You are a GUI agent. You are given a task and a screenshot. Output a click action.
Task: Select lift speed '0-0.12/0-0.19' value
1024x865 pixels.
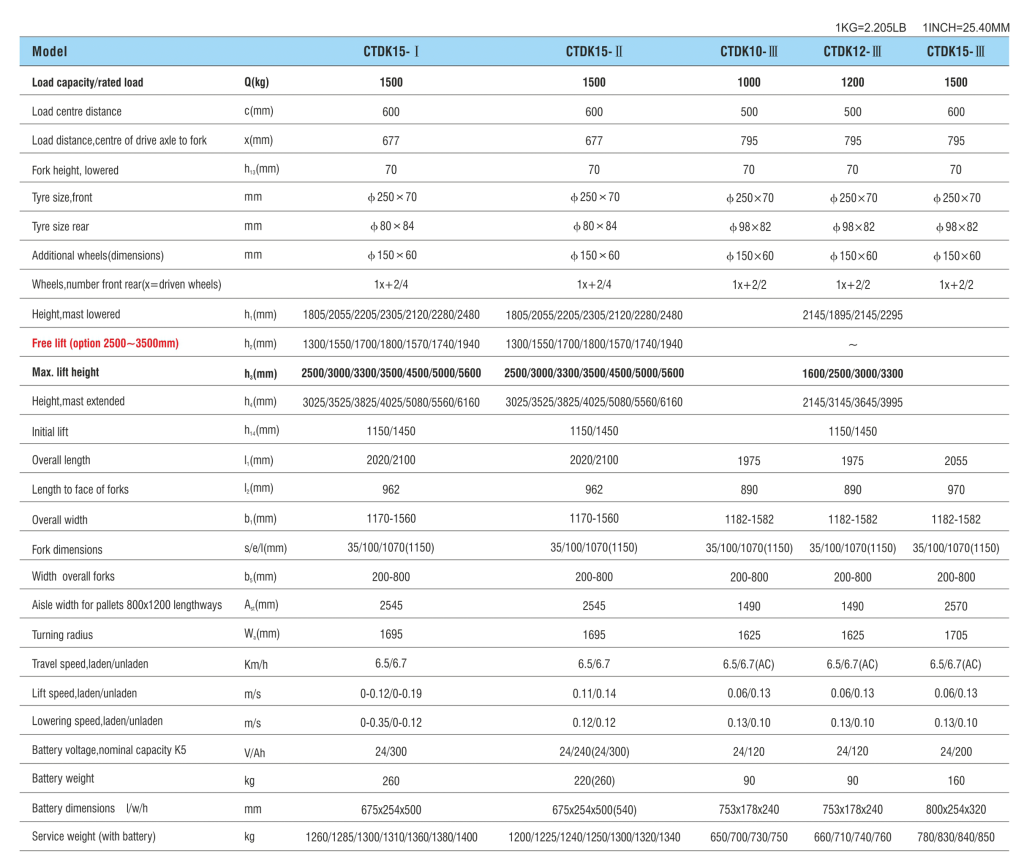coord(391,693)
